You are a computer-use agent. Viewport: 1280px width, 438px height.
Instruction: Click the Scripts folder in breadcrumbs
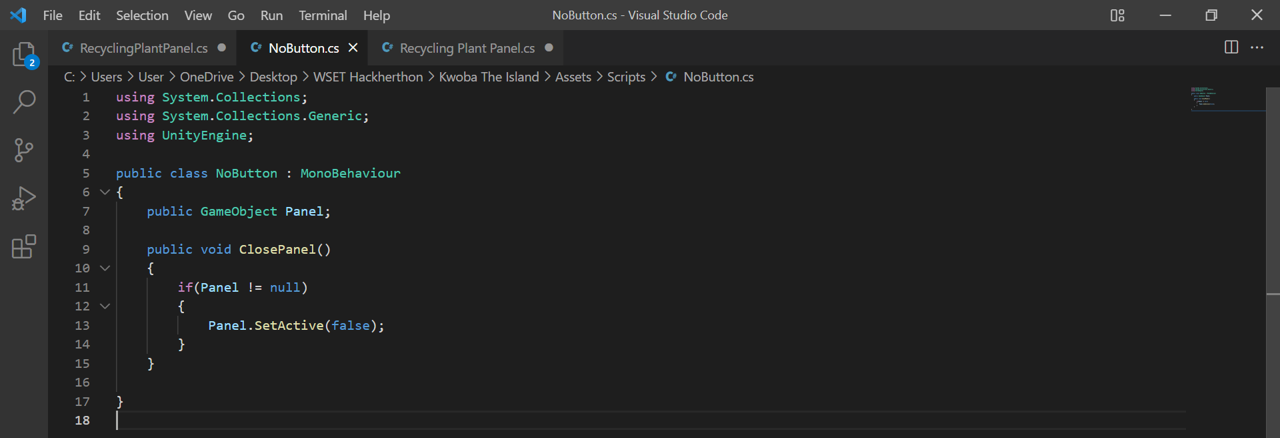(626, 77)
